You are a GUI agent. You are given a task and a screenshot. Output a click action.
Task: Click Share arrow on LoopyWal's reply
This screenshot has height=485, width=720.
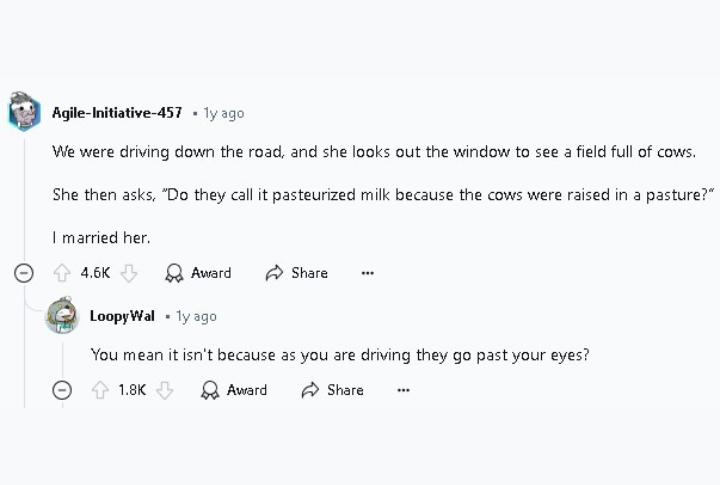point(310,390)
